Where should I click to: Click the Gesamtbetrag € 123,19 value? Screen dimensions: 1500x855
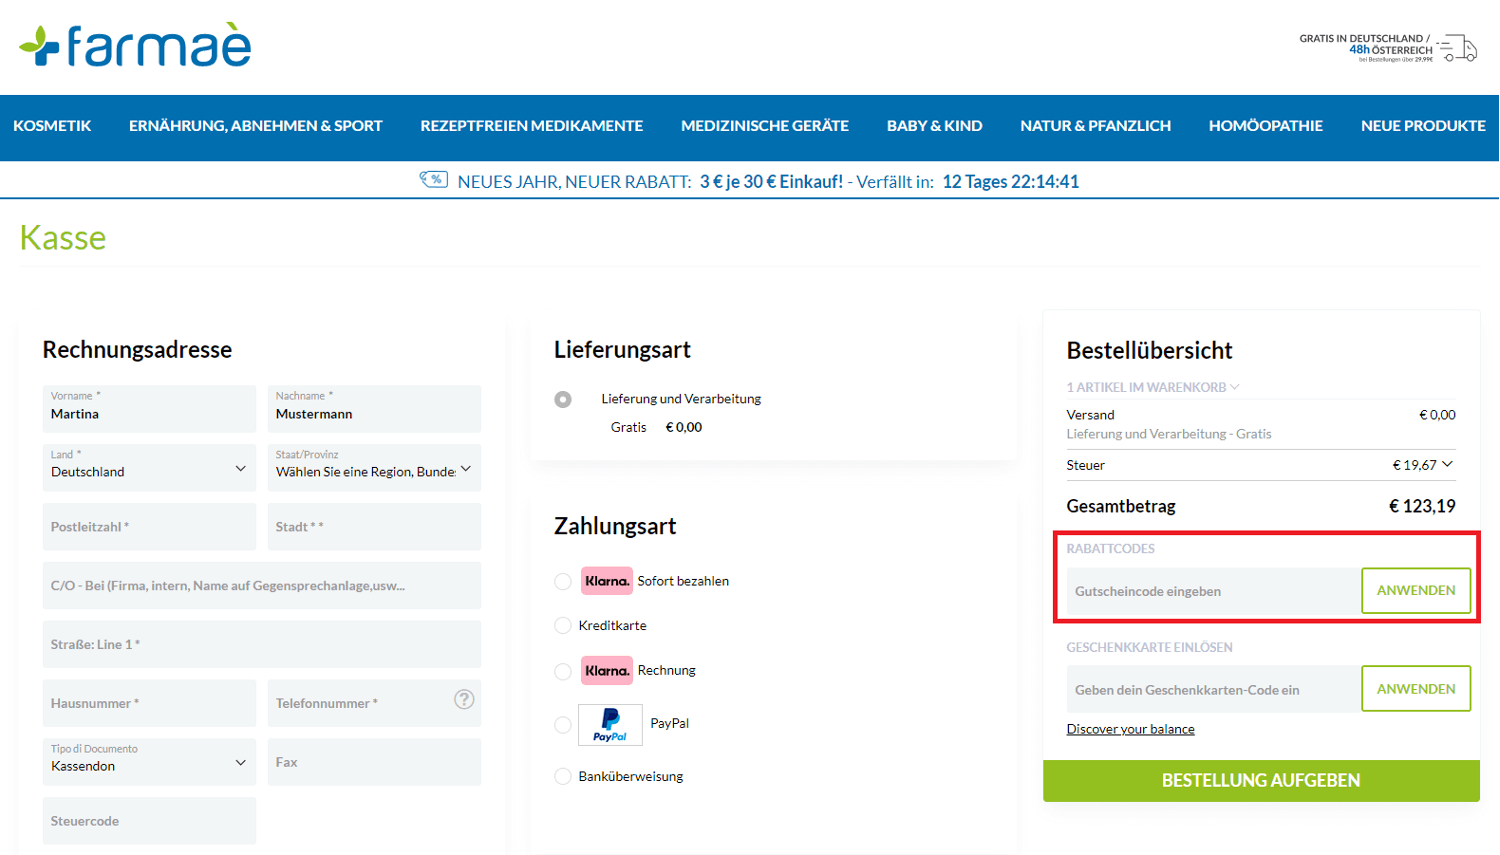click(x=1422, y=506)
